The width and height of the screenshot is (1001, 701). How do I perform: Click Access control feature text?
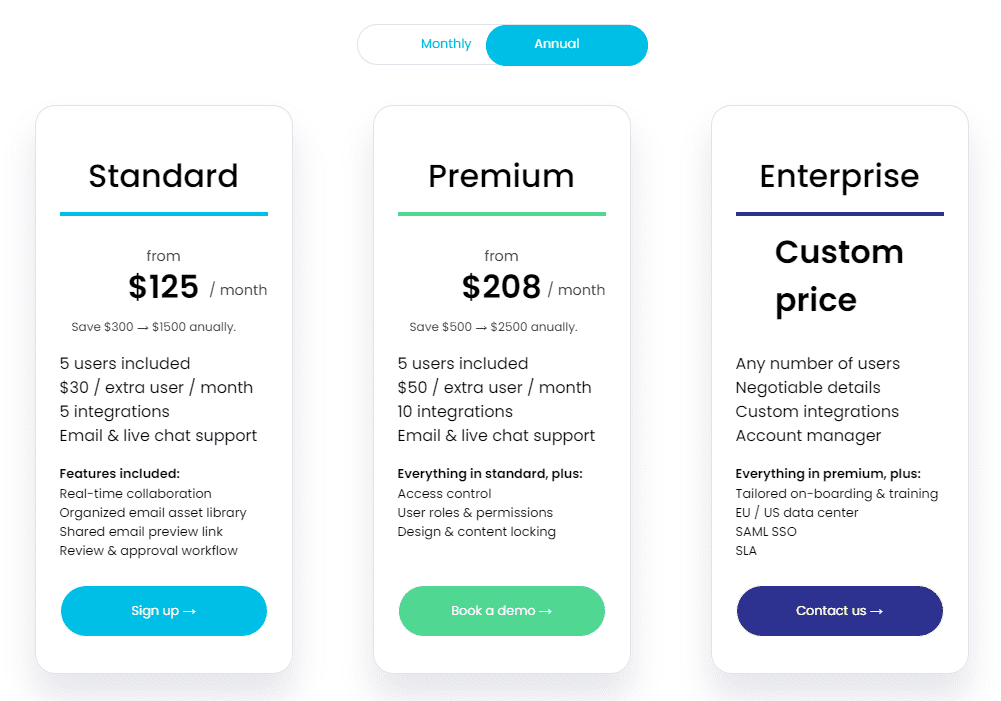coord(444,494)
